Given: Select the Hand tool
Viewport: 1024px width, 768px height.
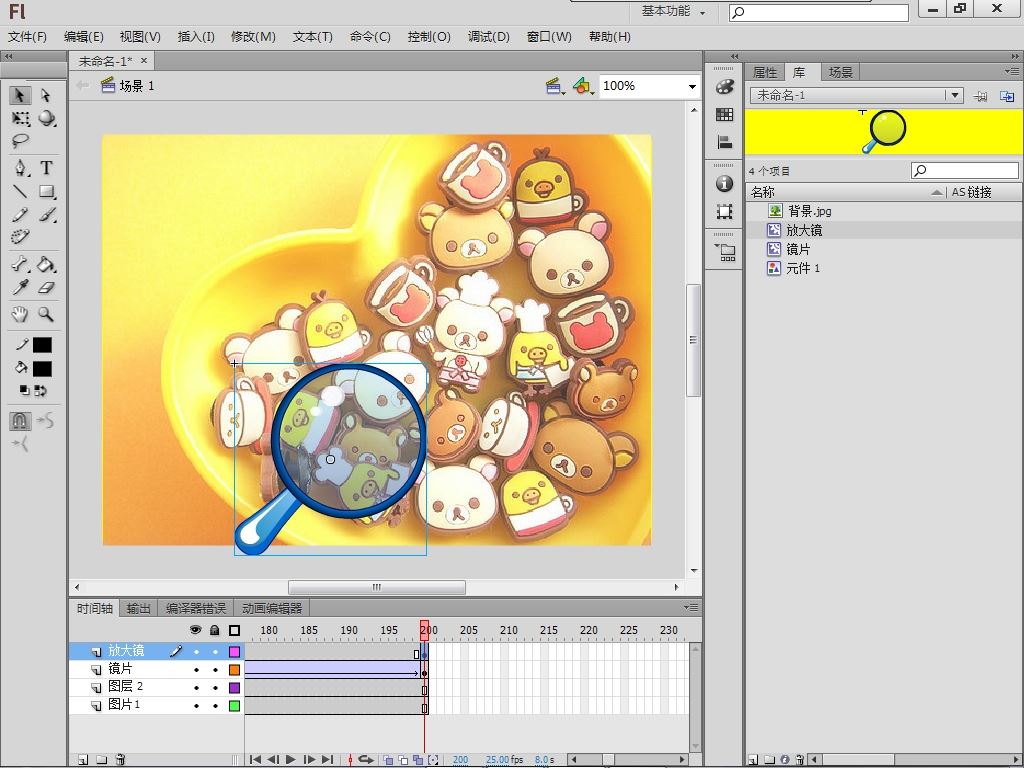Looking at the screenshot, I should pyautogui.click(x=20, y=314).
